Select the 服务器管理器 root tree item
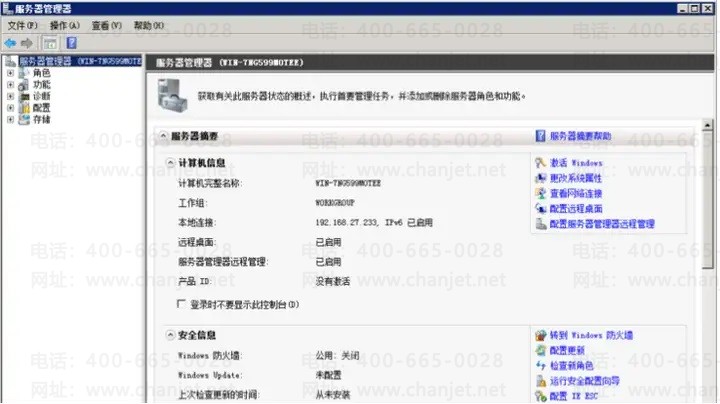 (x=80, y=61)
